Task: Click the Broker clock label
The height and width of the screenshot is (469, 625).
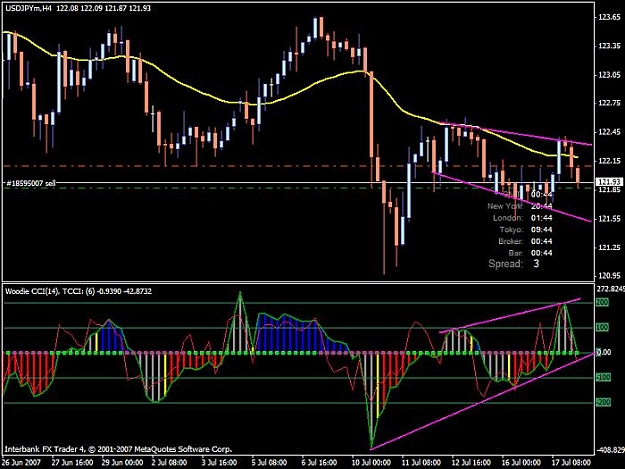Action: [511, 241]
